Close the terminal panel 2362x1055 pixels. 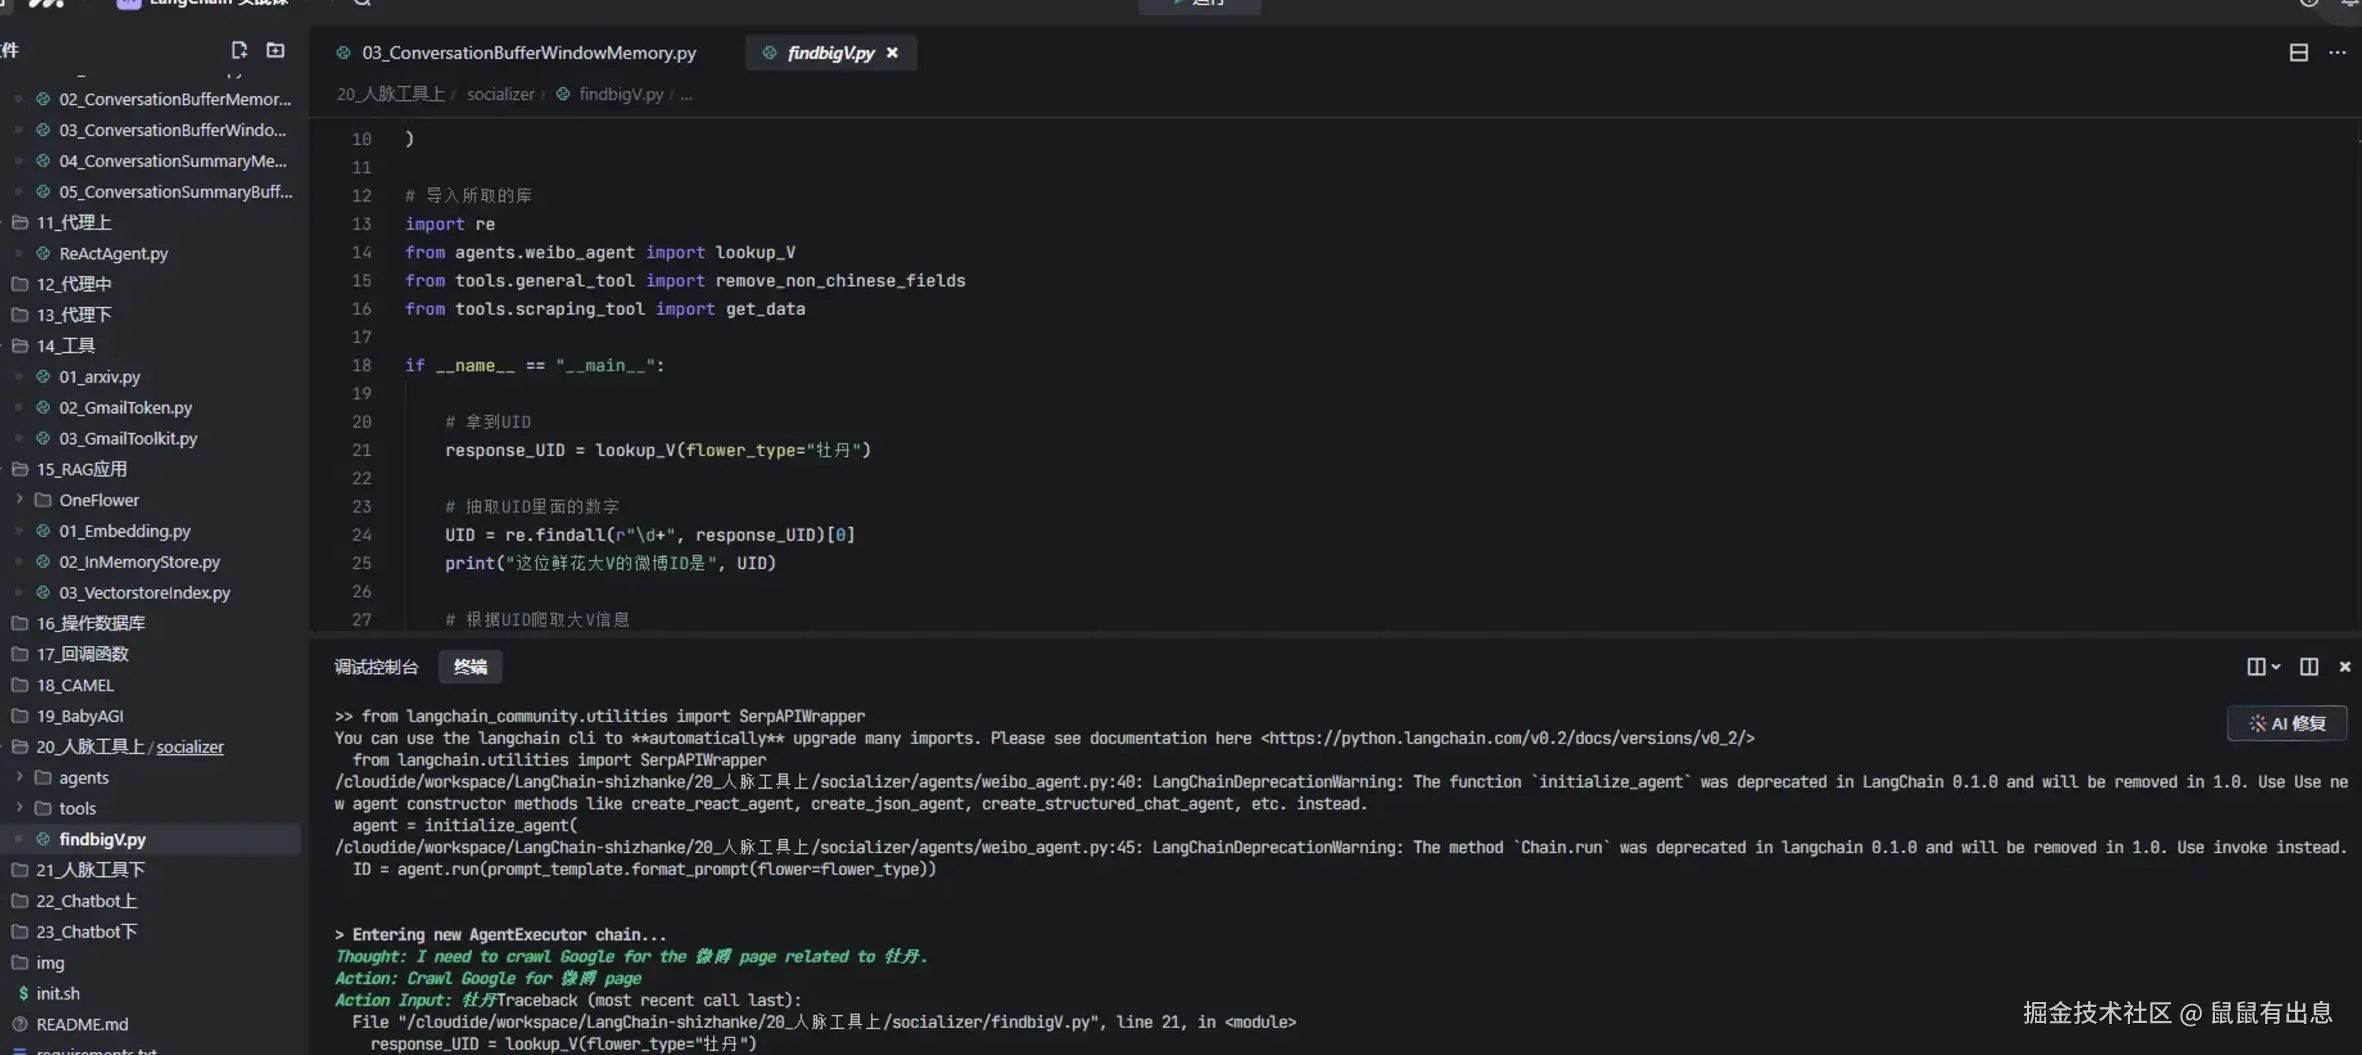[2344, 667]
